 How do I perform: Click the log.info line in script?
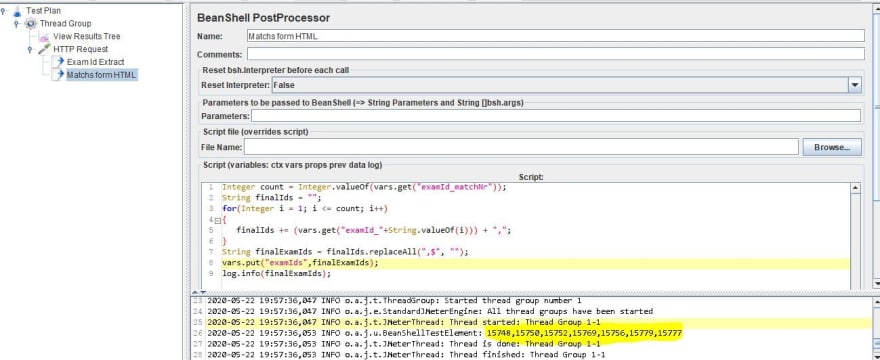click(277, 274)
